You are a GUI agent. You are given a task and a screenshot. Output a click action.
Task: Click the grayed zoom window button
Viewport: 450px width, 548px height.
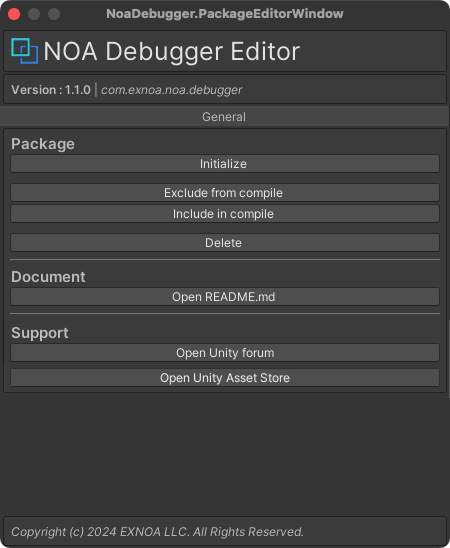pyautogui.click(x=54, y=14)
